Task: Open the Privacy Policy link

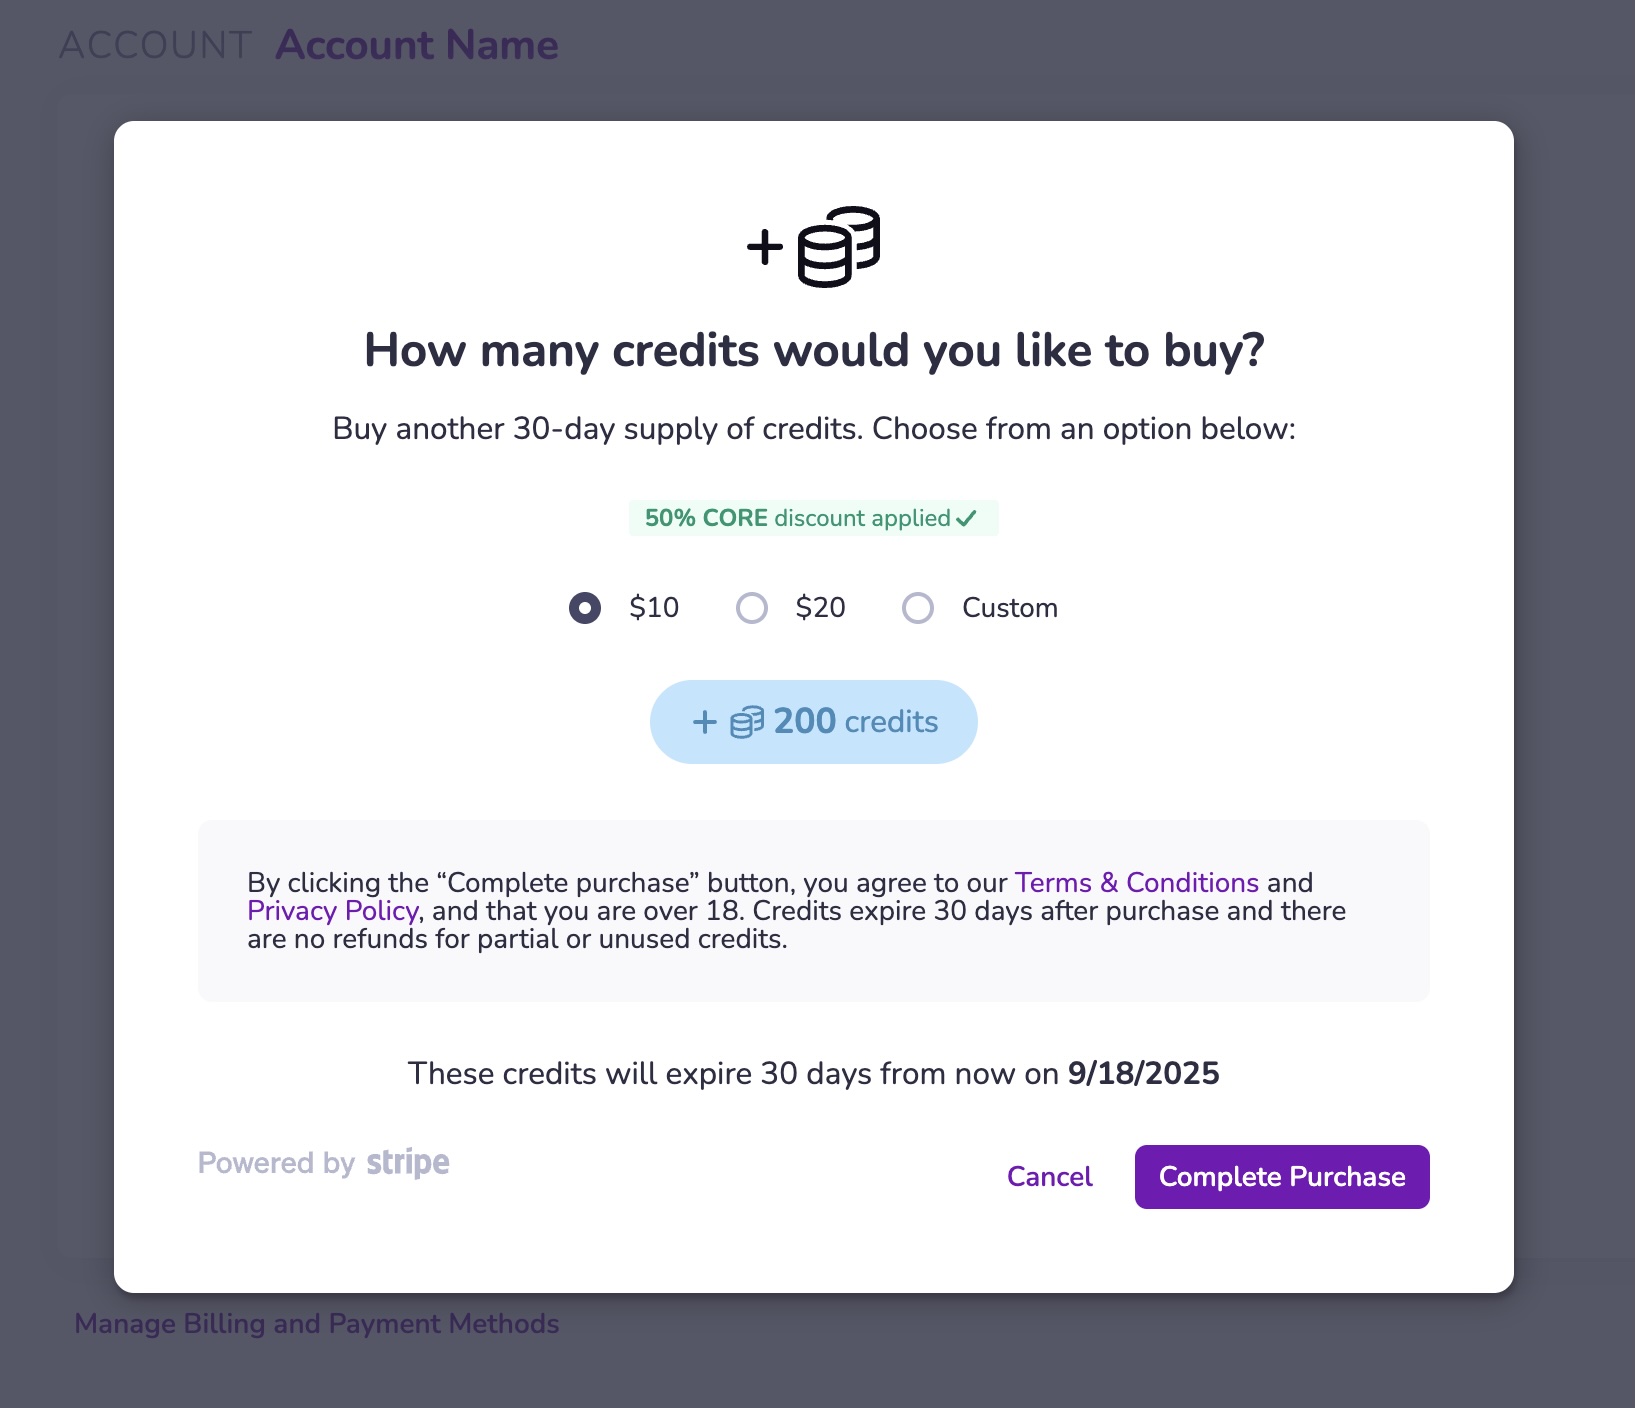Action: tap(332, 911)
